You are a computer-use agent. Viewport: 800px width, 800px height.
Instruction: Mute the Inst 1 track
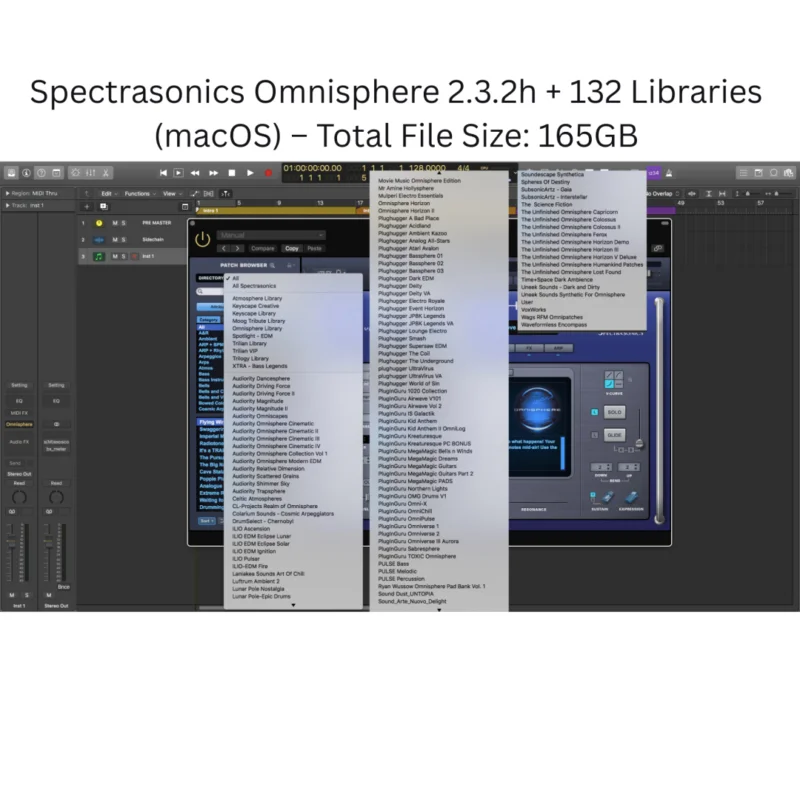pos(114,256)
